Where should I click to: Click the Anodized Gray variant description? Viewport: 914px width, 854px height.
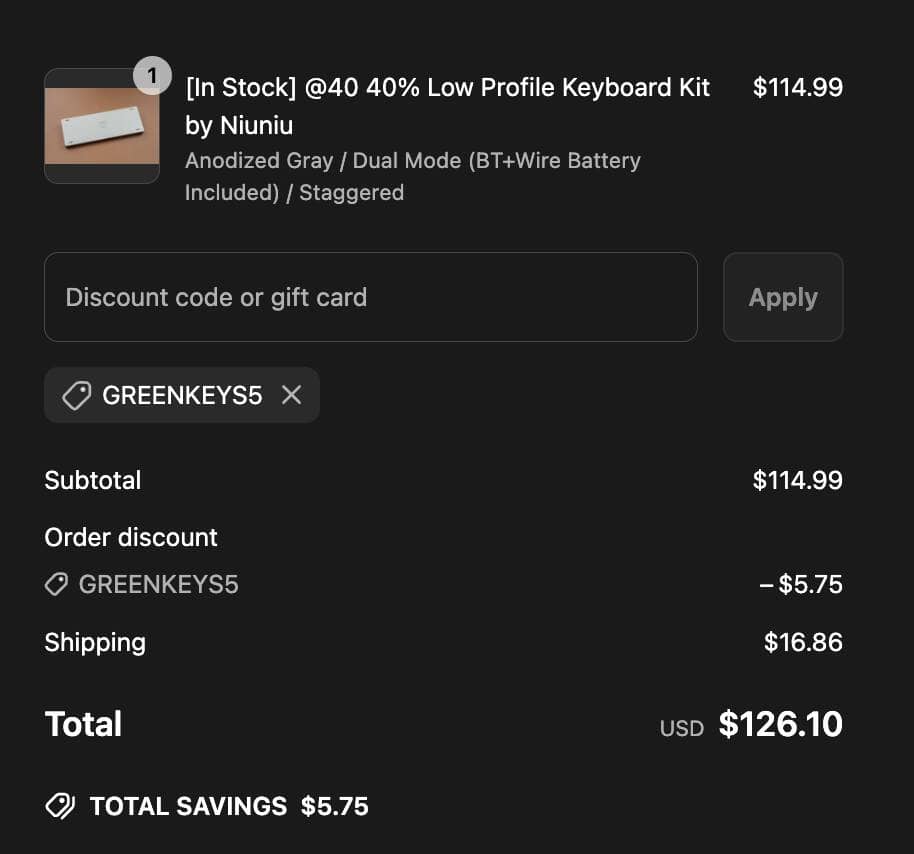[x=412, y=176]
